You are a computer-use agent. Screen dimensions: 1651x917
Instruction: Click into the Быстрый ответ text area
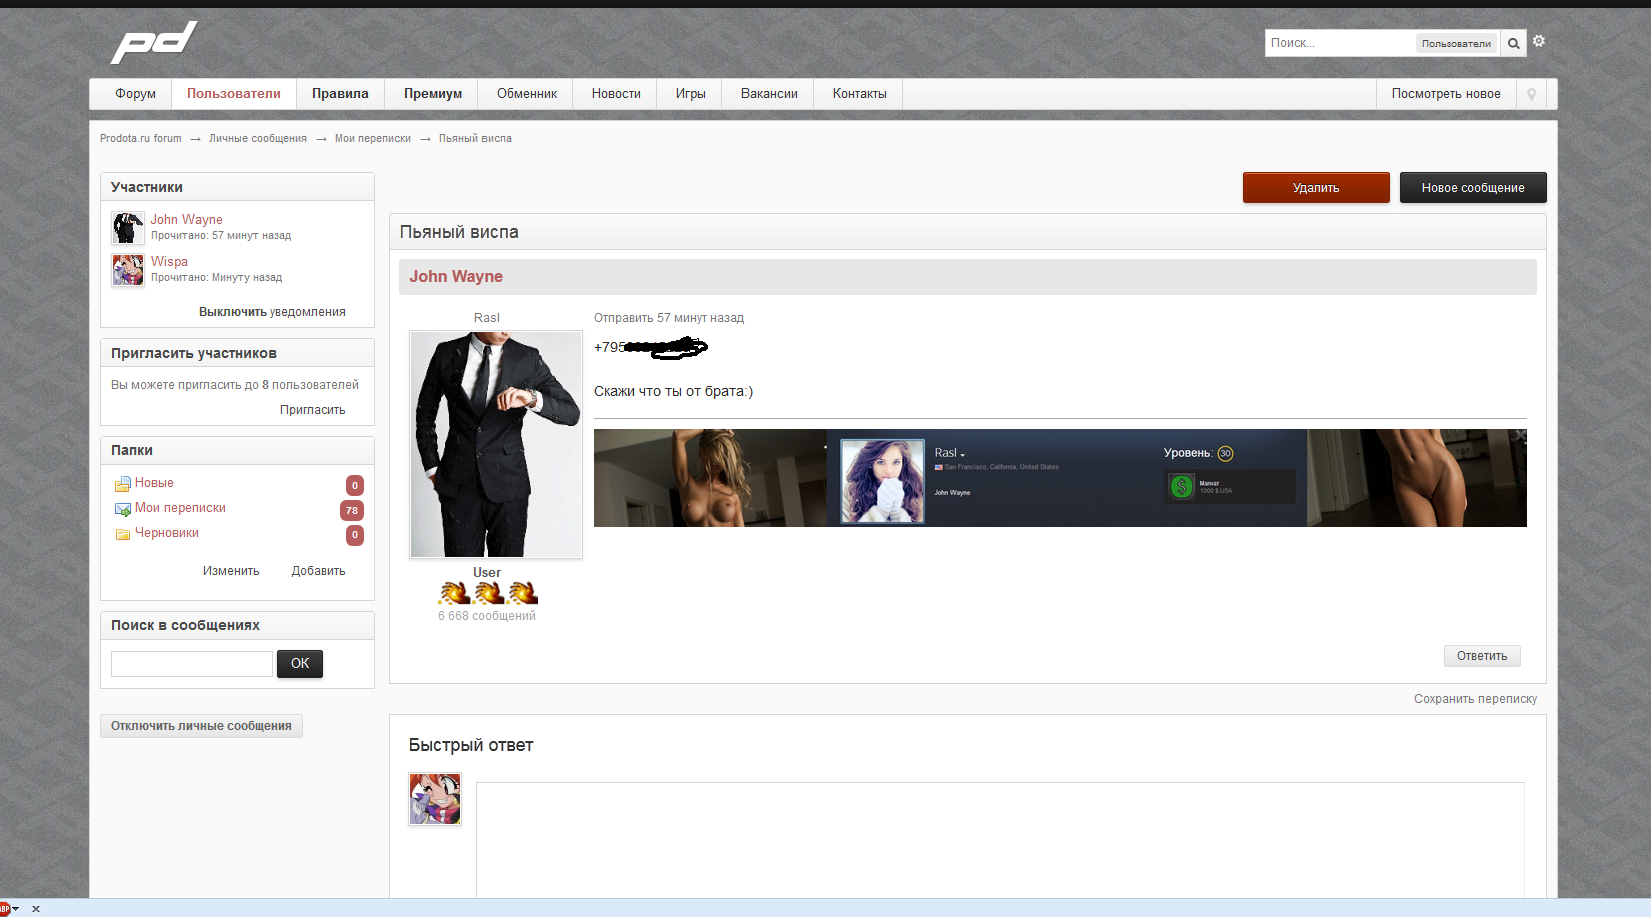[1000, 840]
